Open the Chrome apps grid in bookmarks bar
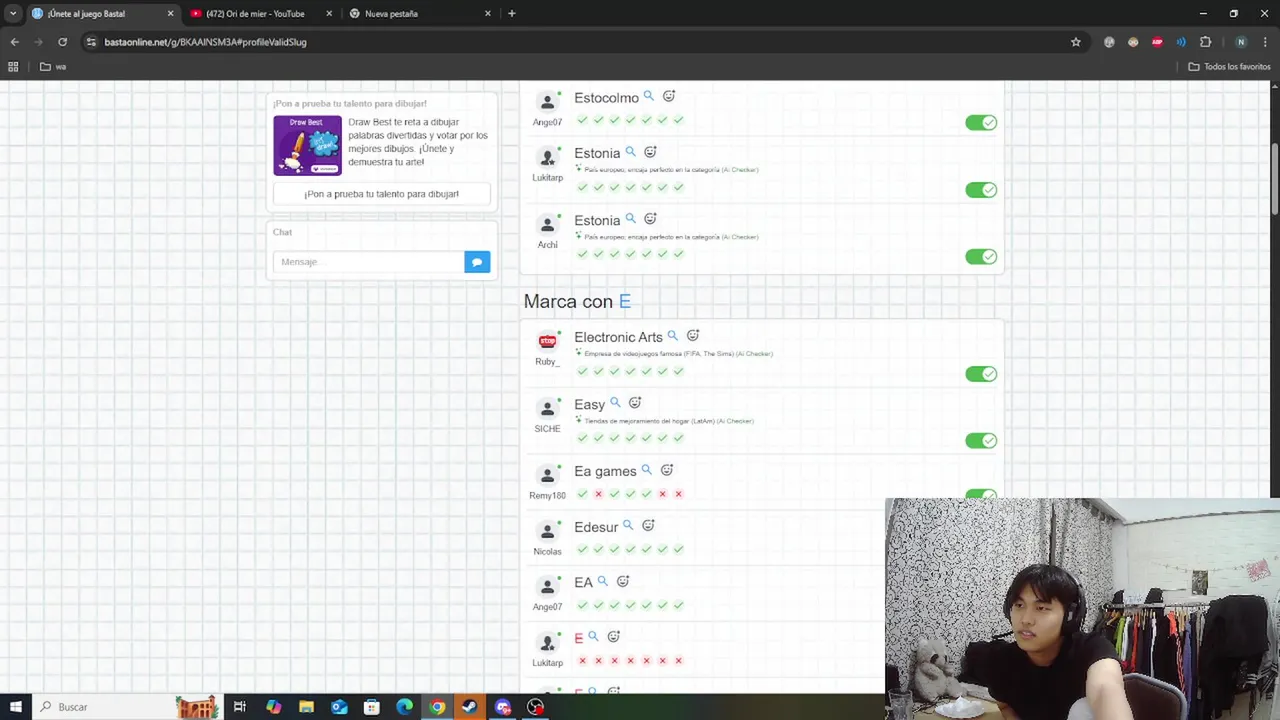 13,67
